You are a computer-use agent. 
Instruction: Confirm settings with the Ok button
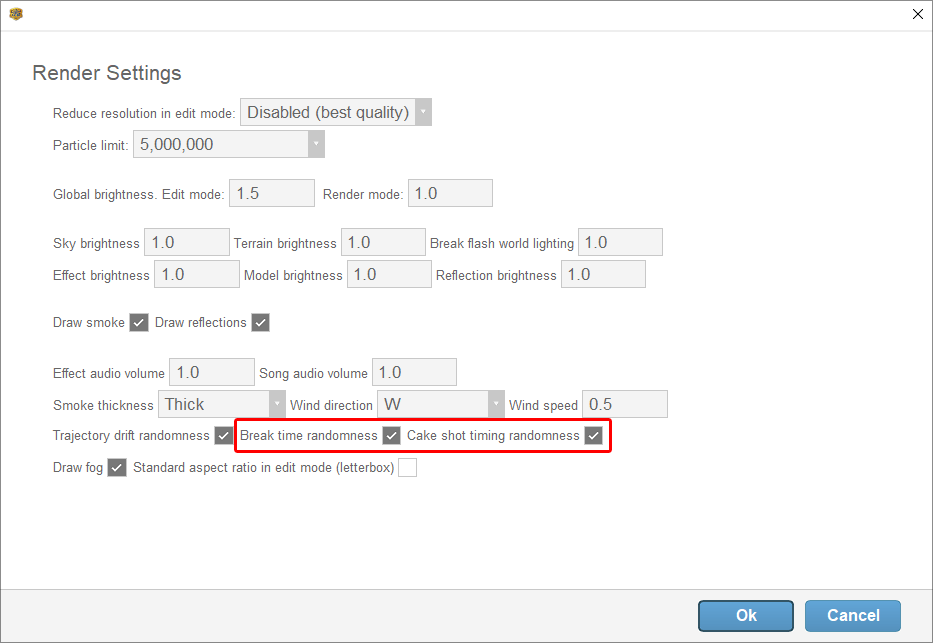point(746,616)
